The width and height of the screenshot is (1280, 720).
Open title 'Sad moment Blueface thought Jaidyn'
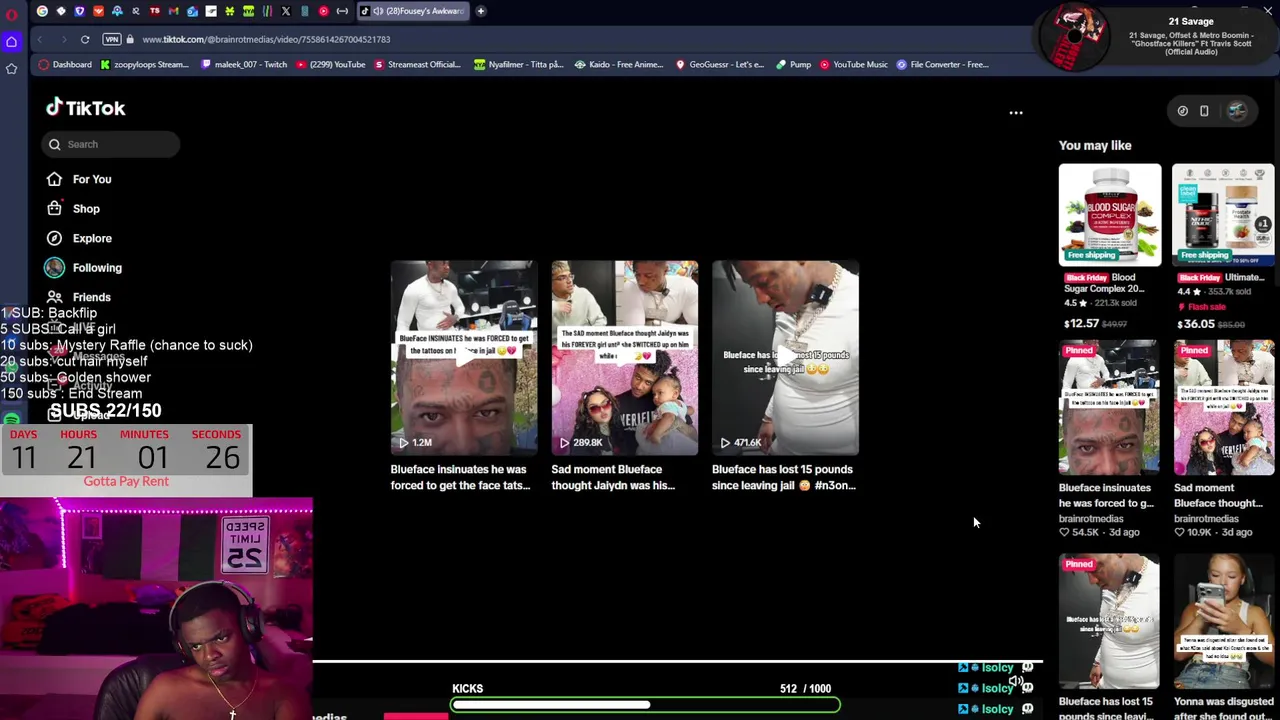tap(613, 477)
